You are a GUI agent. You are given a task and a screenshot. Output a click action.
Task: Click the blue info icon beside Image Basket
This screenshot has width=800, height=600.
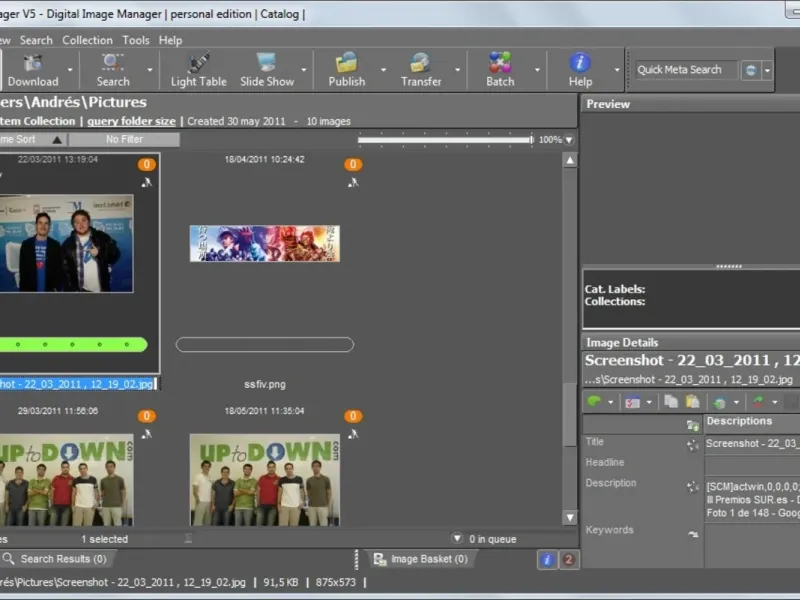pyautogui.click(x=547, y=560)
